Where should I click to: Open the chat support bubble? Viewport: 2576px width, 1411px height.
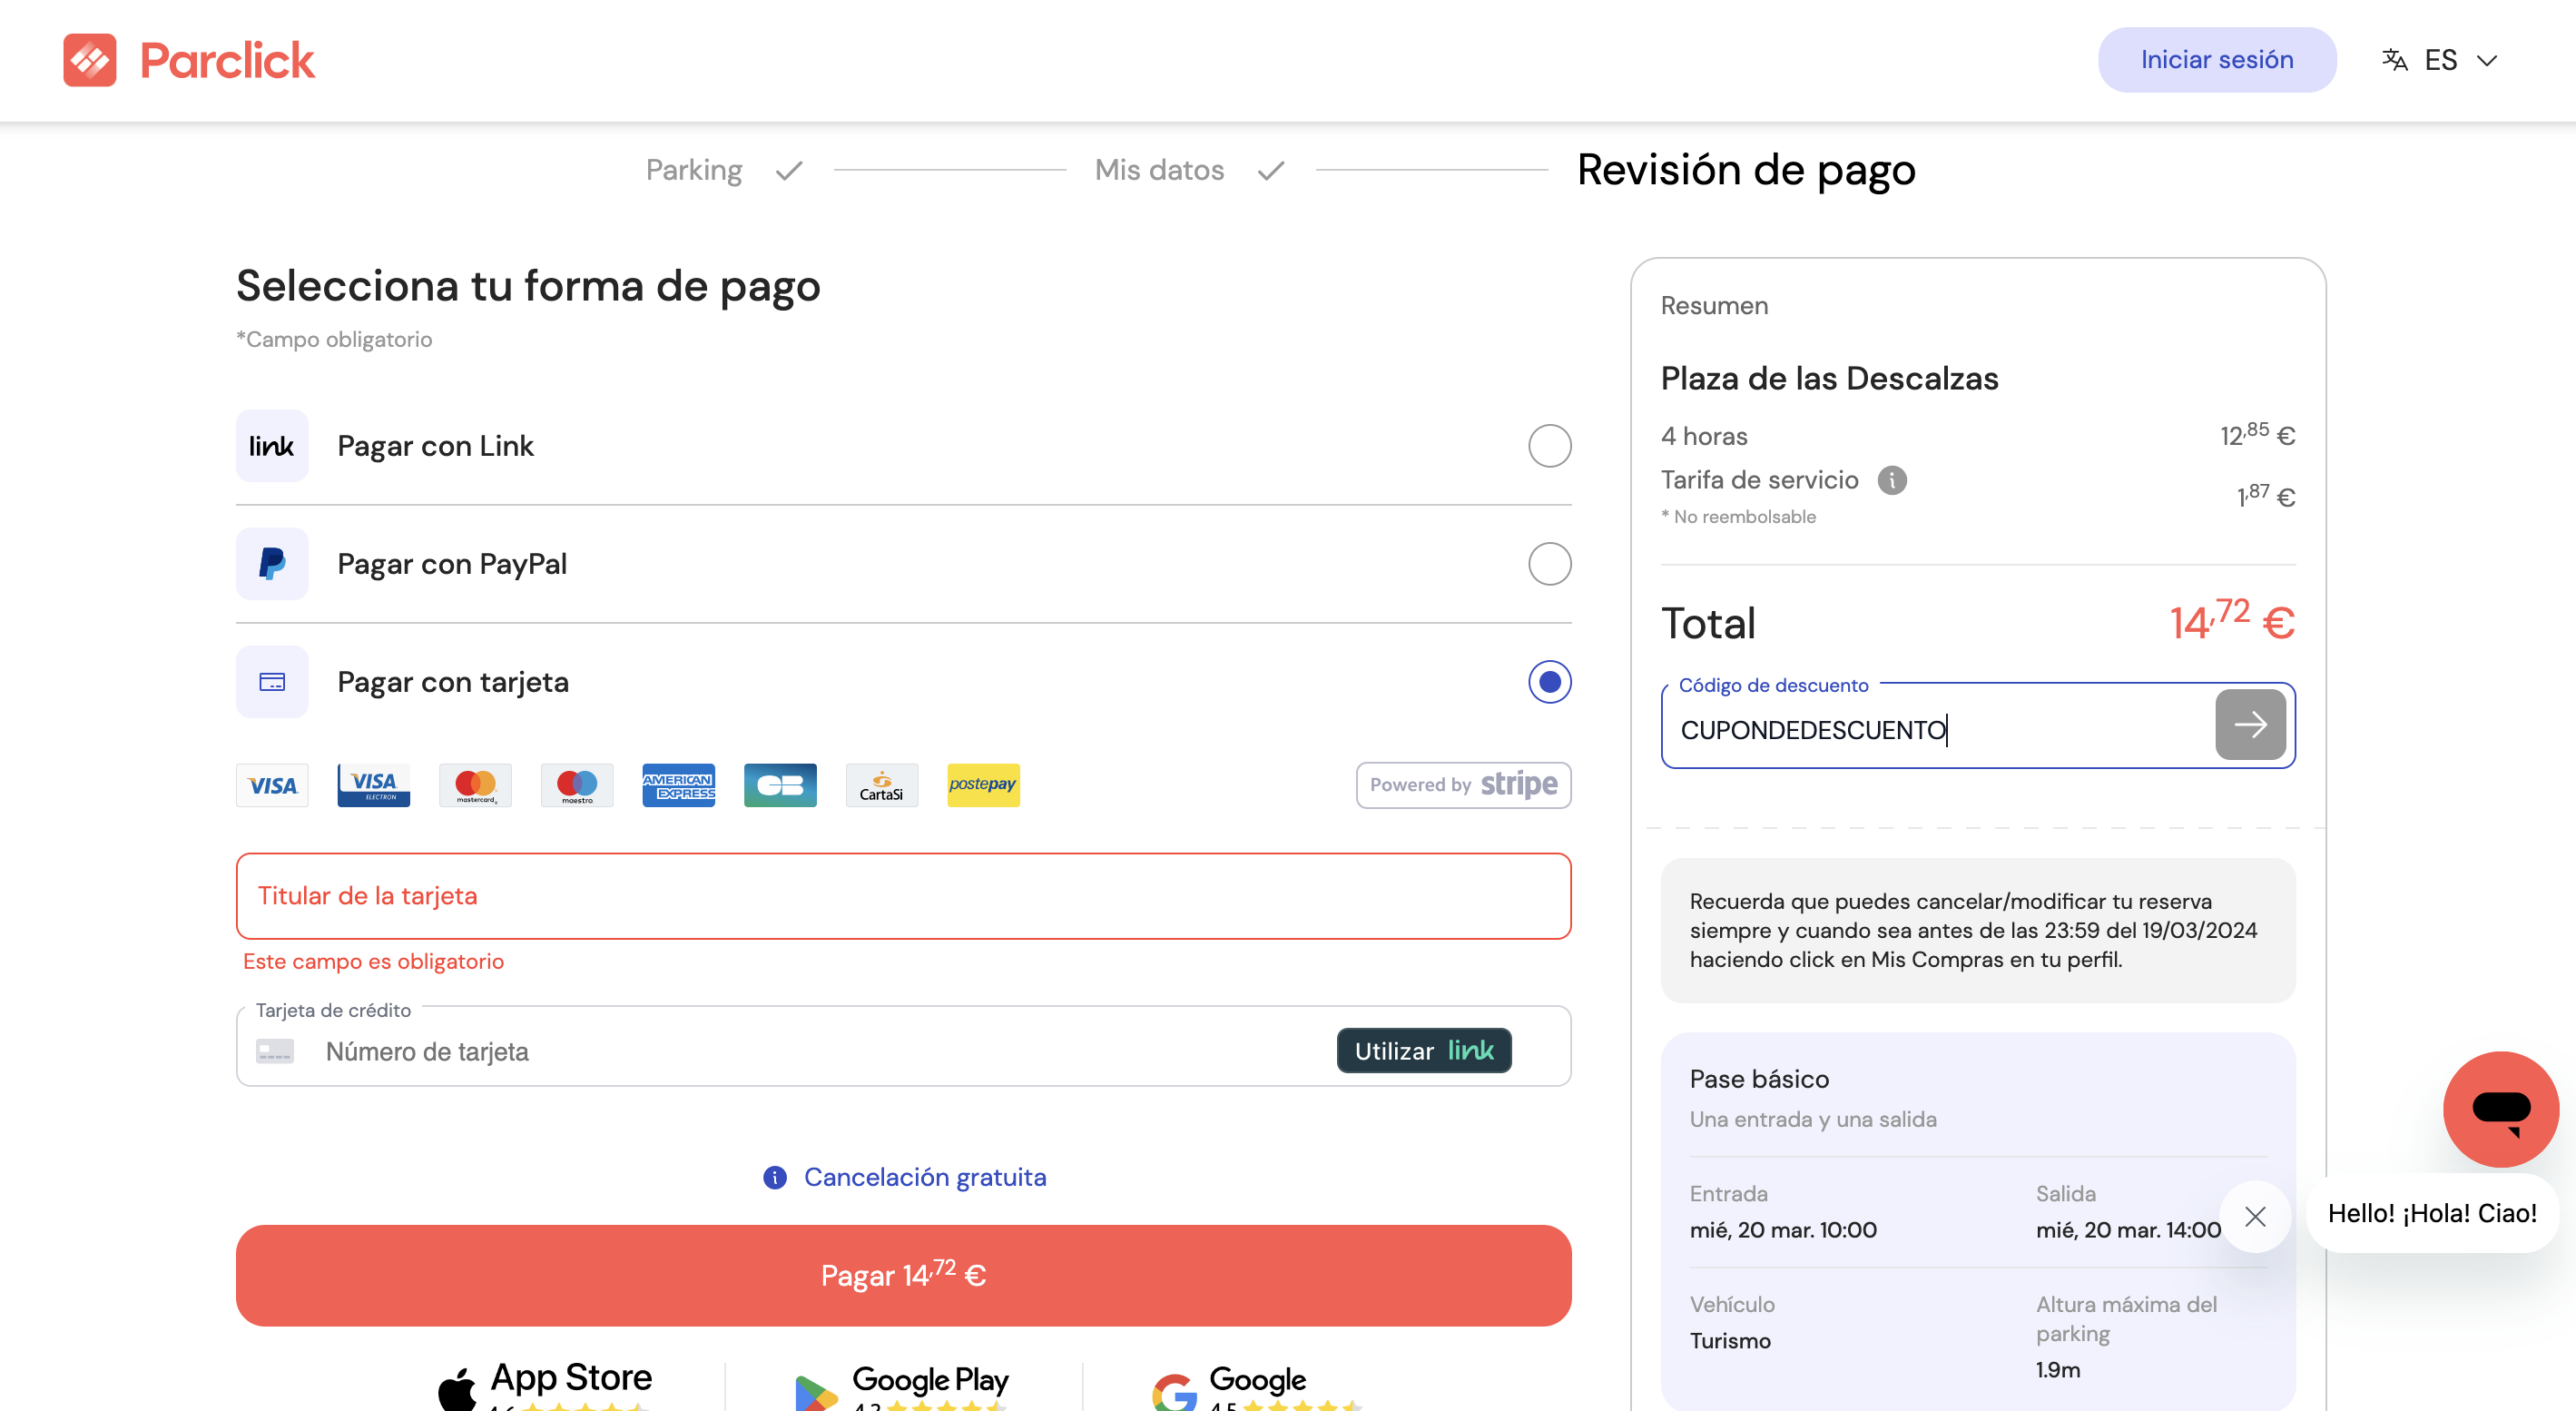pyautogui.click(x=2501, y=1109)
